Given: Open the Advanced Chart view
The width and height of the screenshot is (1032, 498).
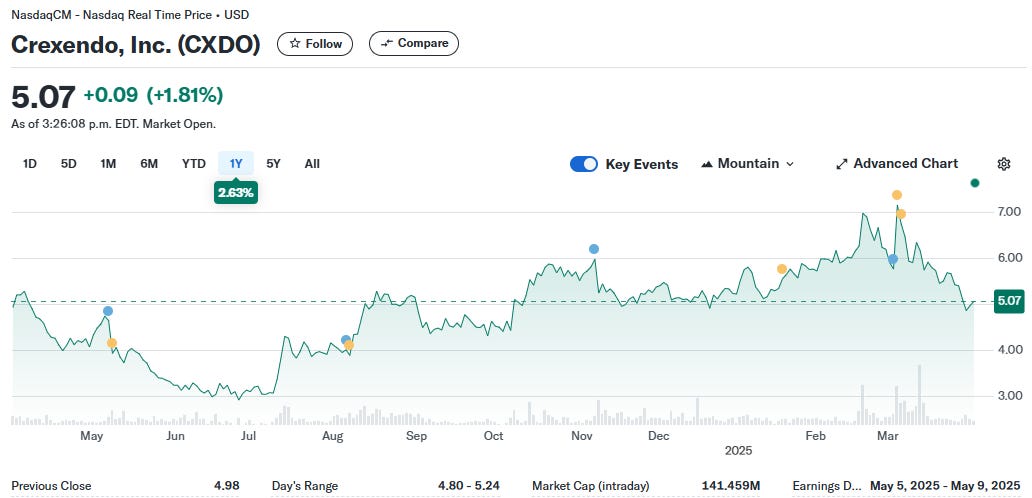Looking at the screenshot, I should [897, 164].
